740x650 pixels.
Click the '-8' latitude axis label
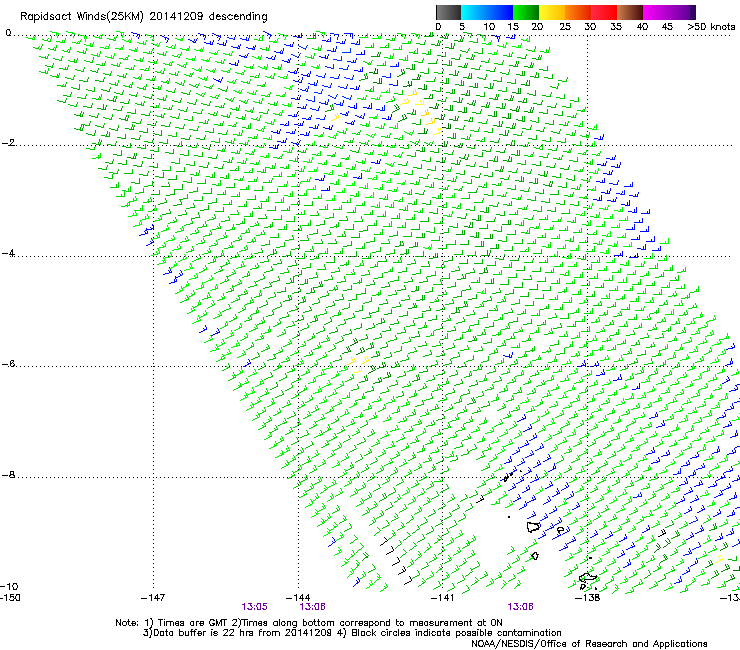click(8, 475)
